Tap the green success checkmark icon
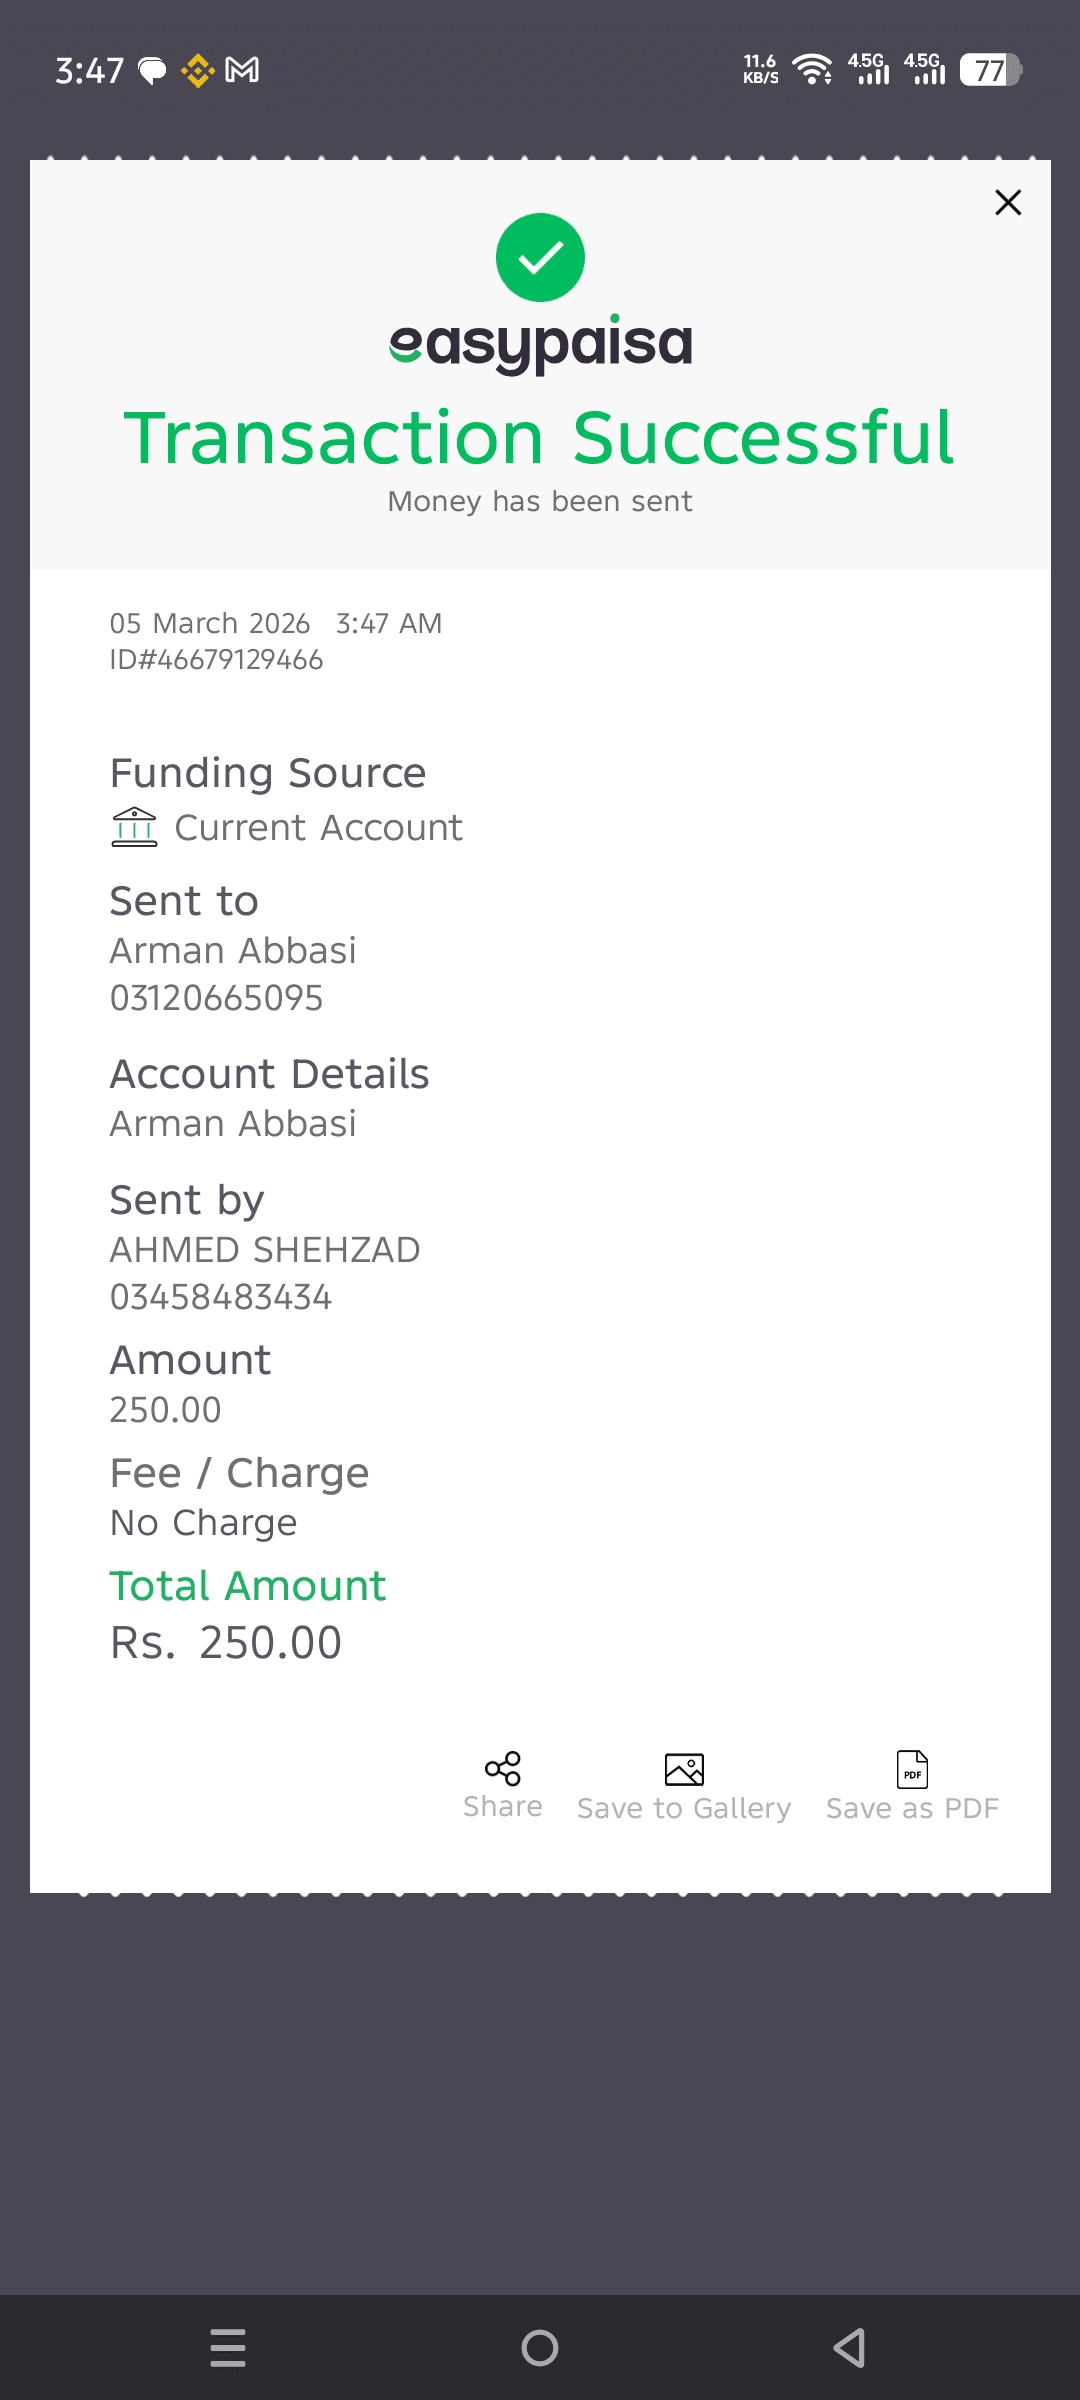This screenshot has width=1080, height=2400. pos(540,258)
